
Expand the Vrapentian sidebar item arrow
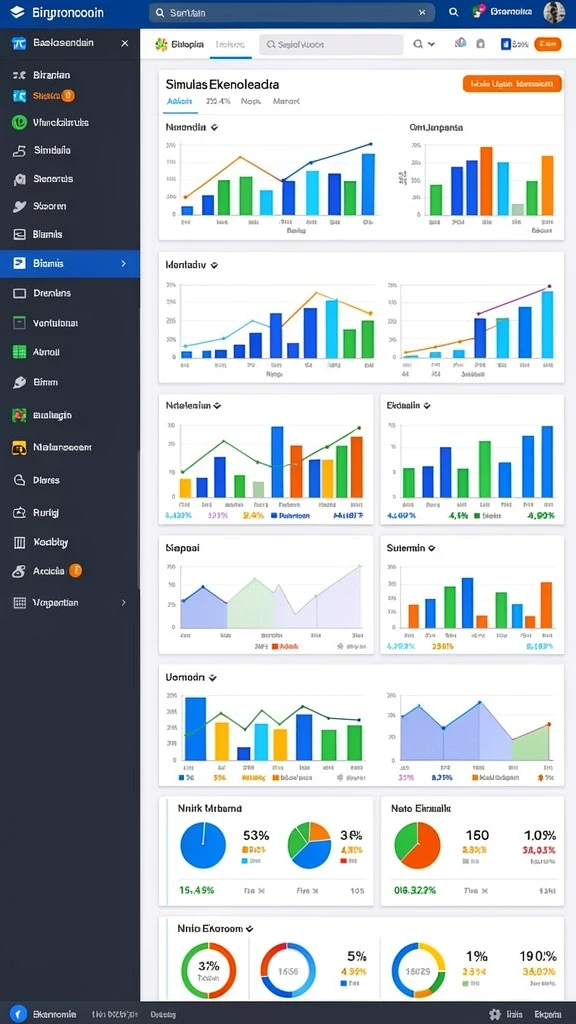[123, 603]
